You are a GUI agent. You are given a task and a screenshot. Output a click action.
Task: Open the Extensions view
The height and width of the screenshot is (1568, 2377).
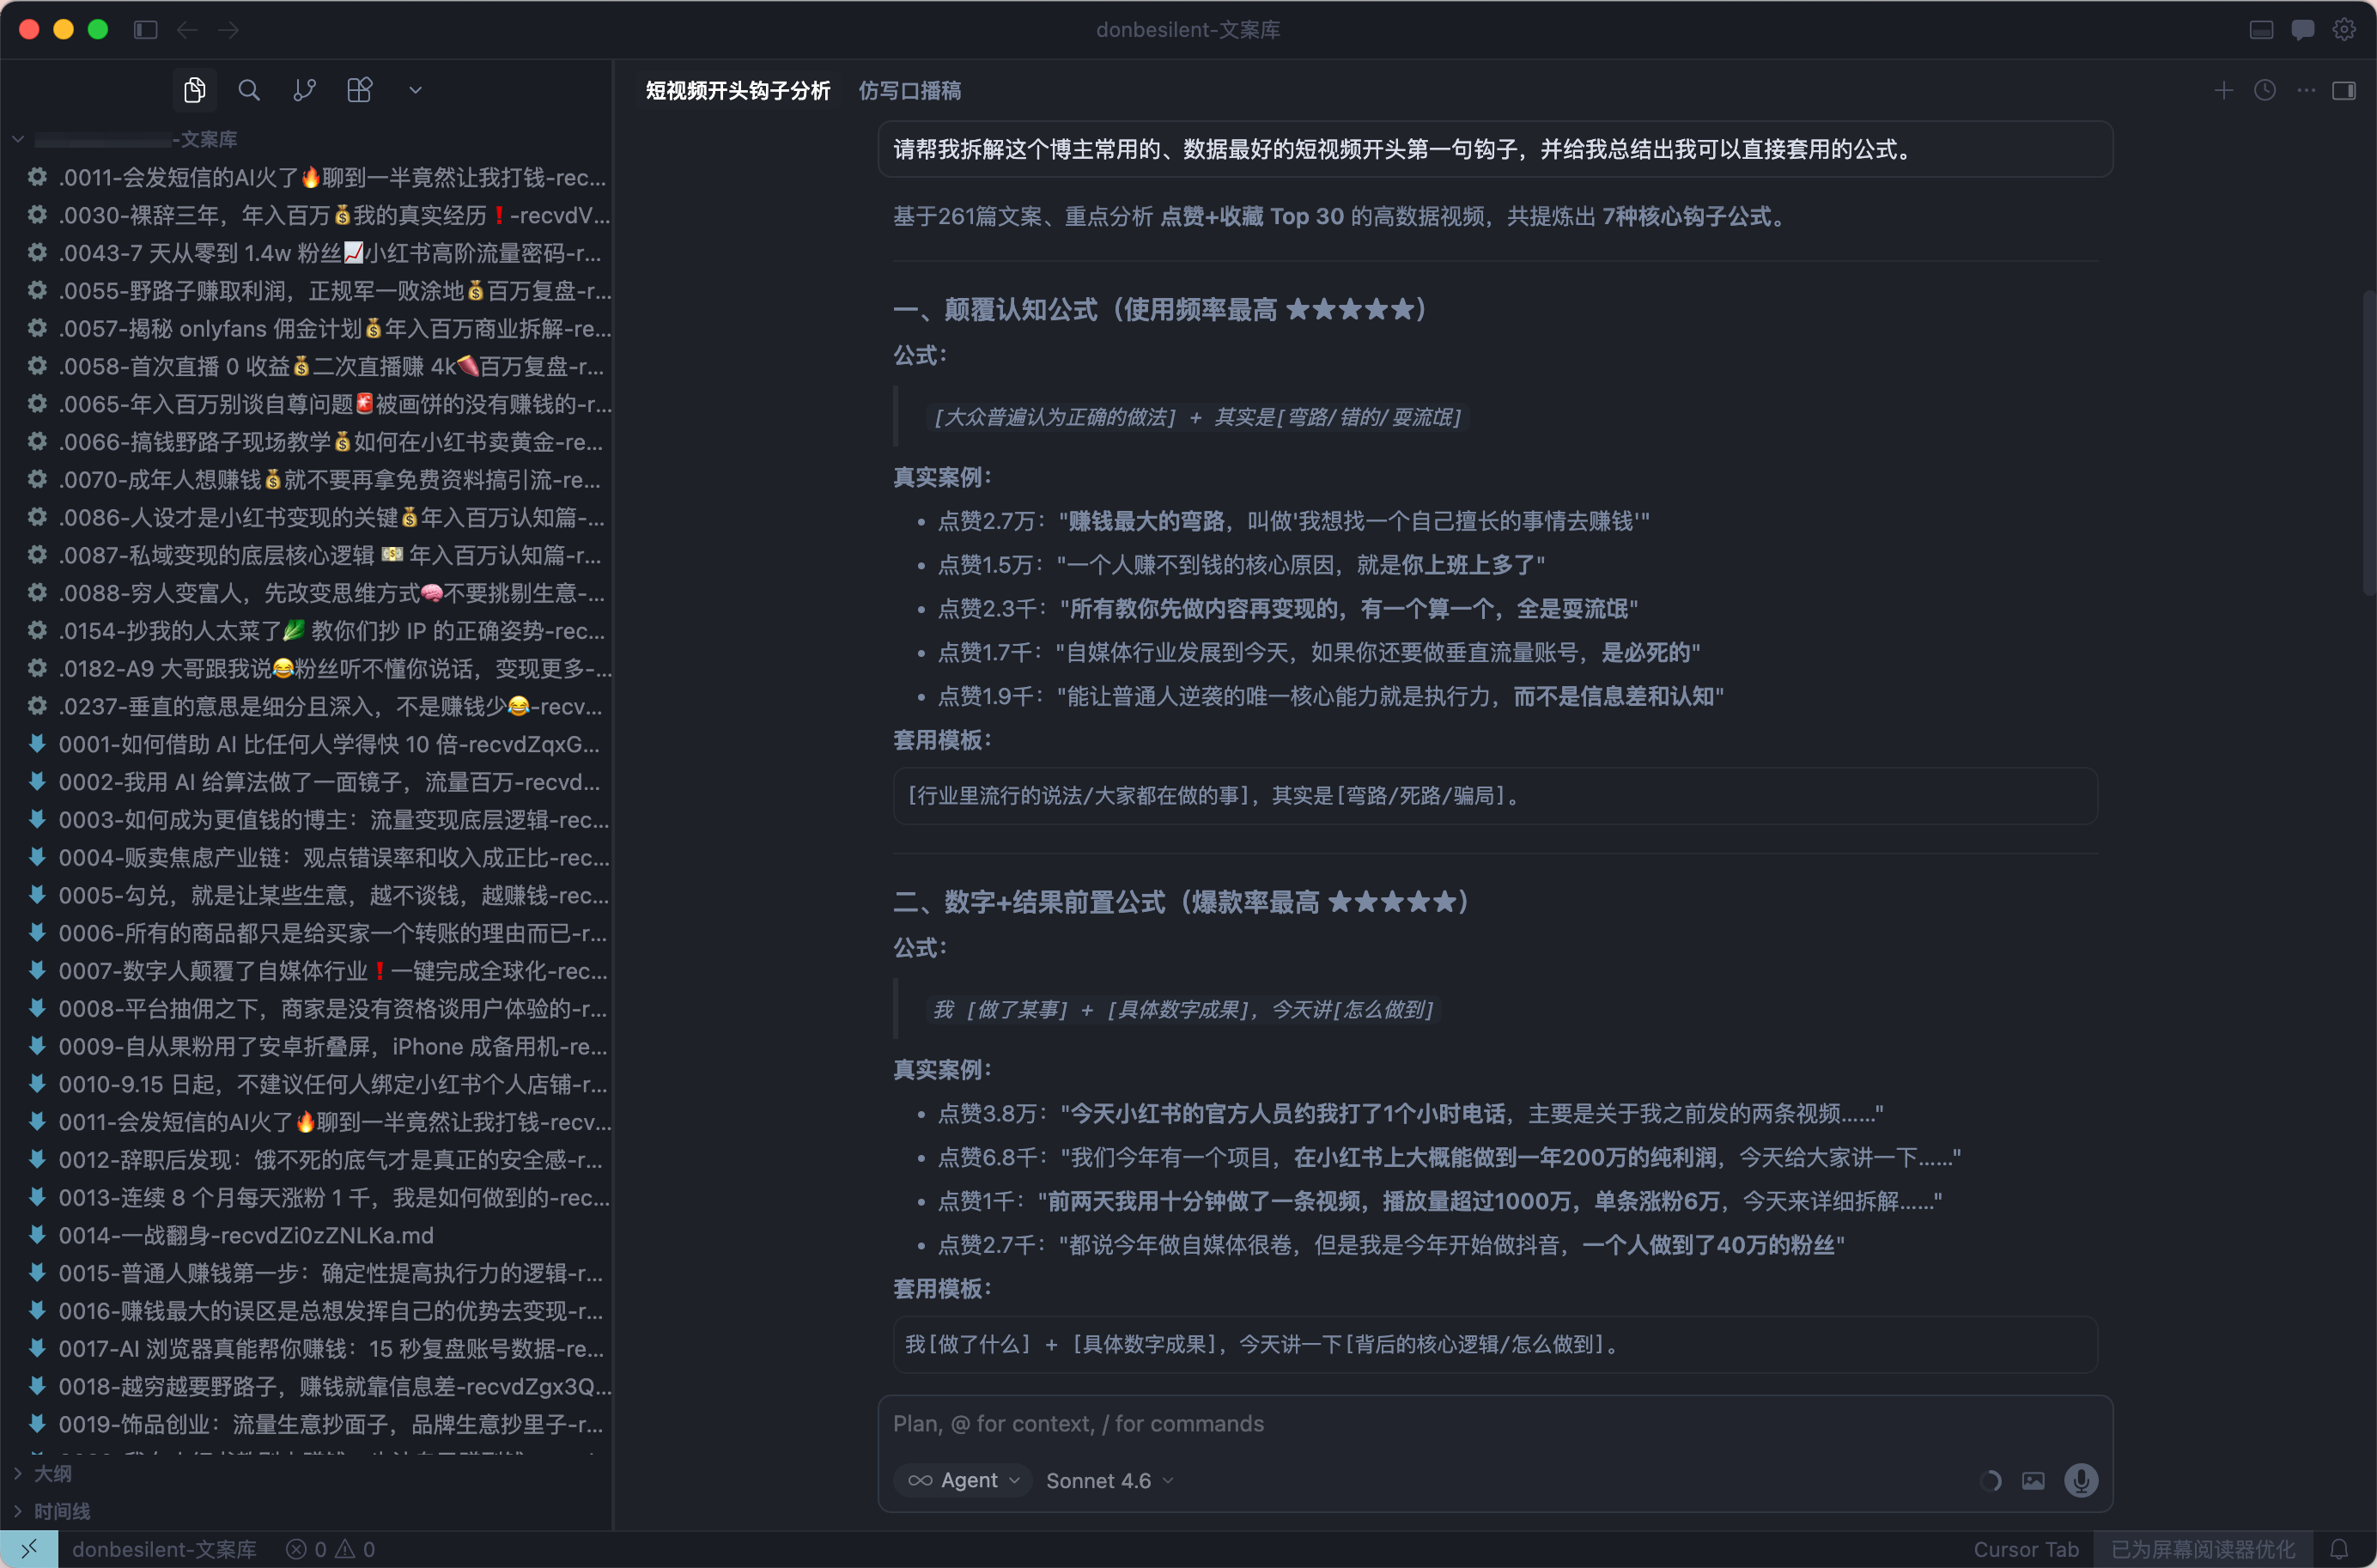point(360,90)
